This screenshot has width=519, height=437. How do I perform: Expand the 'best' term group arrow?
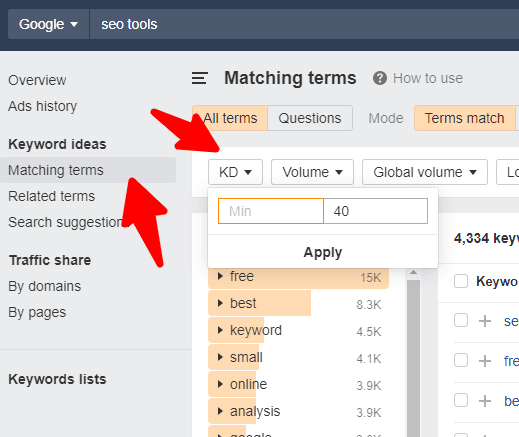[220, 303]
